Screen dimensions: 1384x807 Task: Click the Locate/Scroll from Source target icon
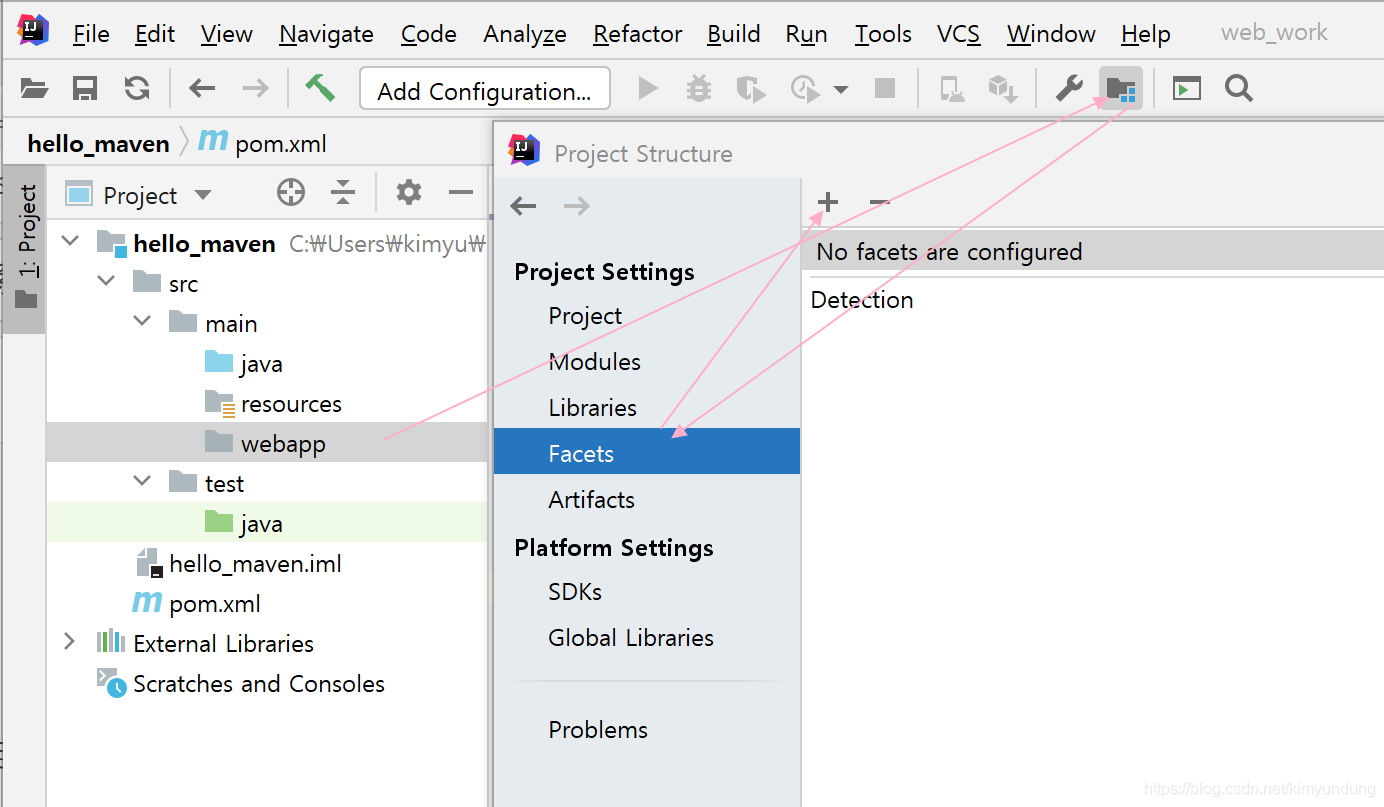pyautogui.click(x=291, y=193)
